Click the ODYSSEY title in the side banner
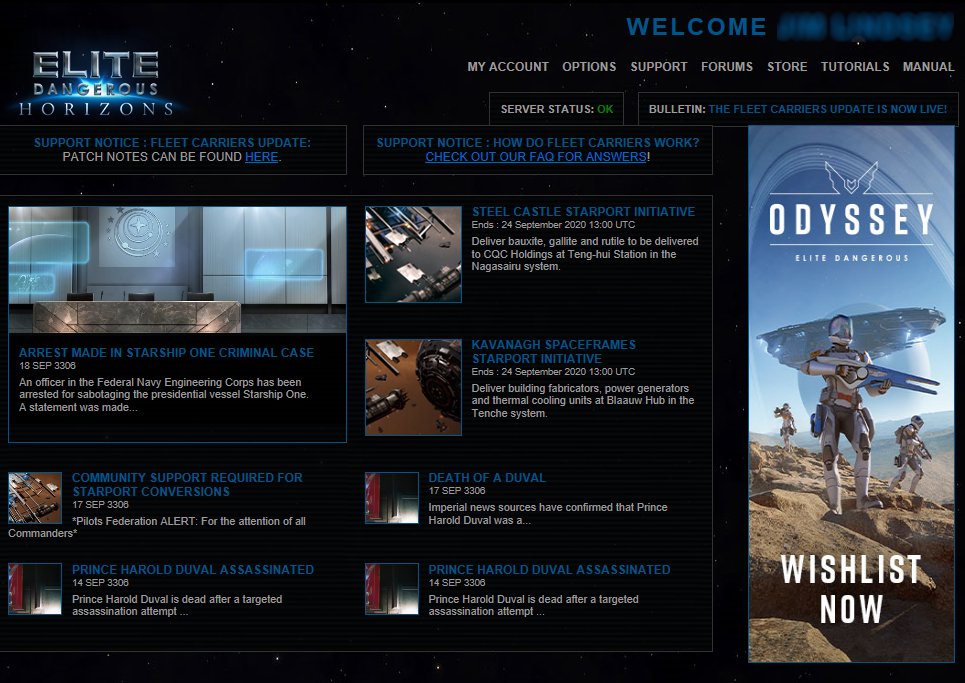 pos(851,220)
